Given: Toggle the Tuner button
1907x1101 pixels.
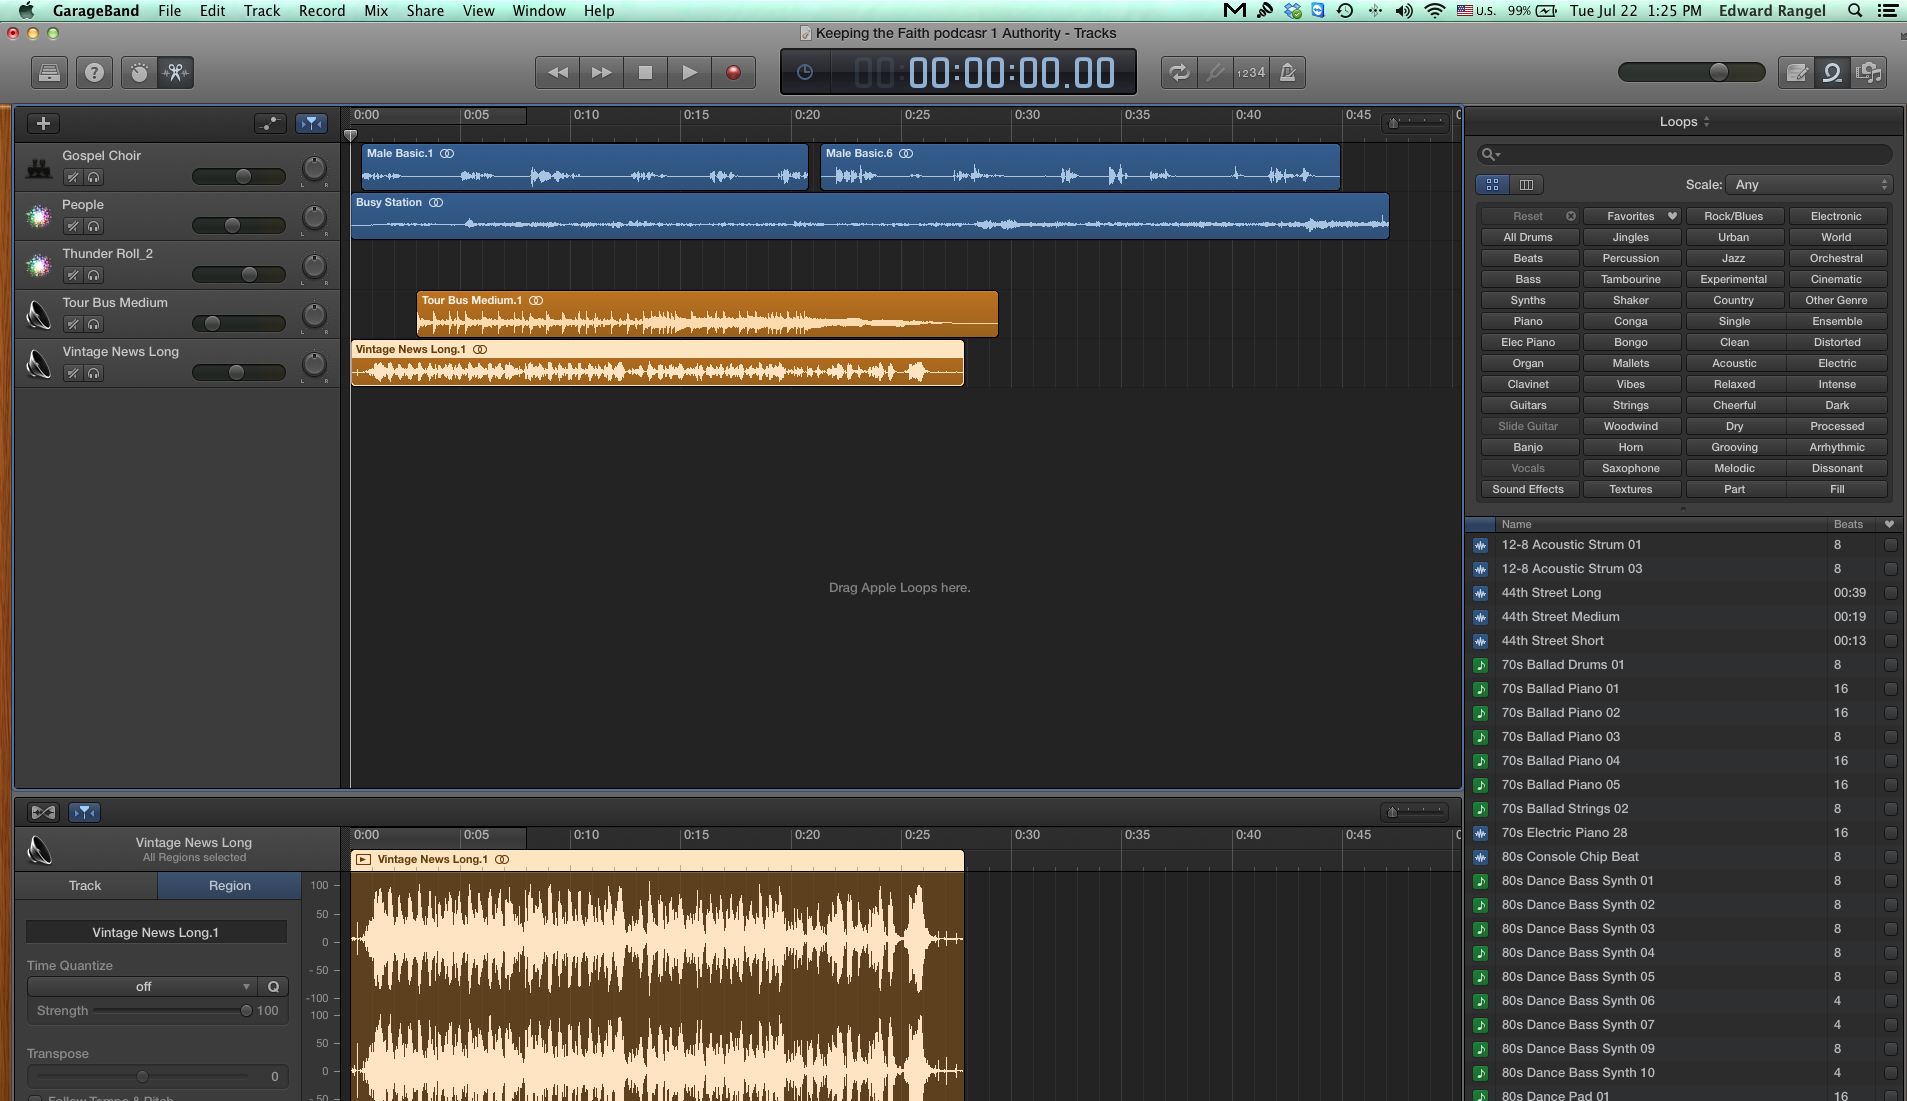Looking at the screenshot, I should click(1215, 72).
